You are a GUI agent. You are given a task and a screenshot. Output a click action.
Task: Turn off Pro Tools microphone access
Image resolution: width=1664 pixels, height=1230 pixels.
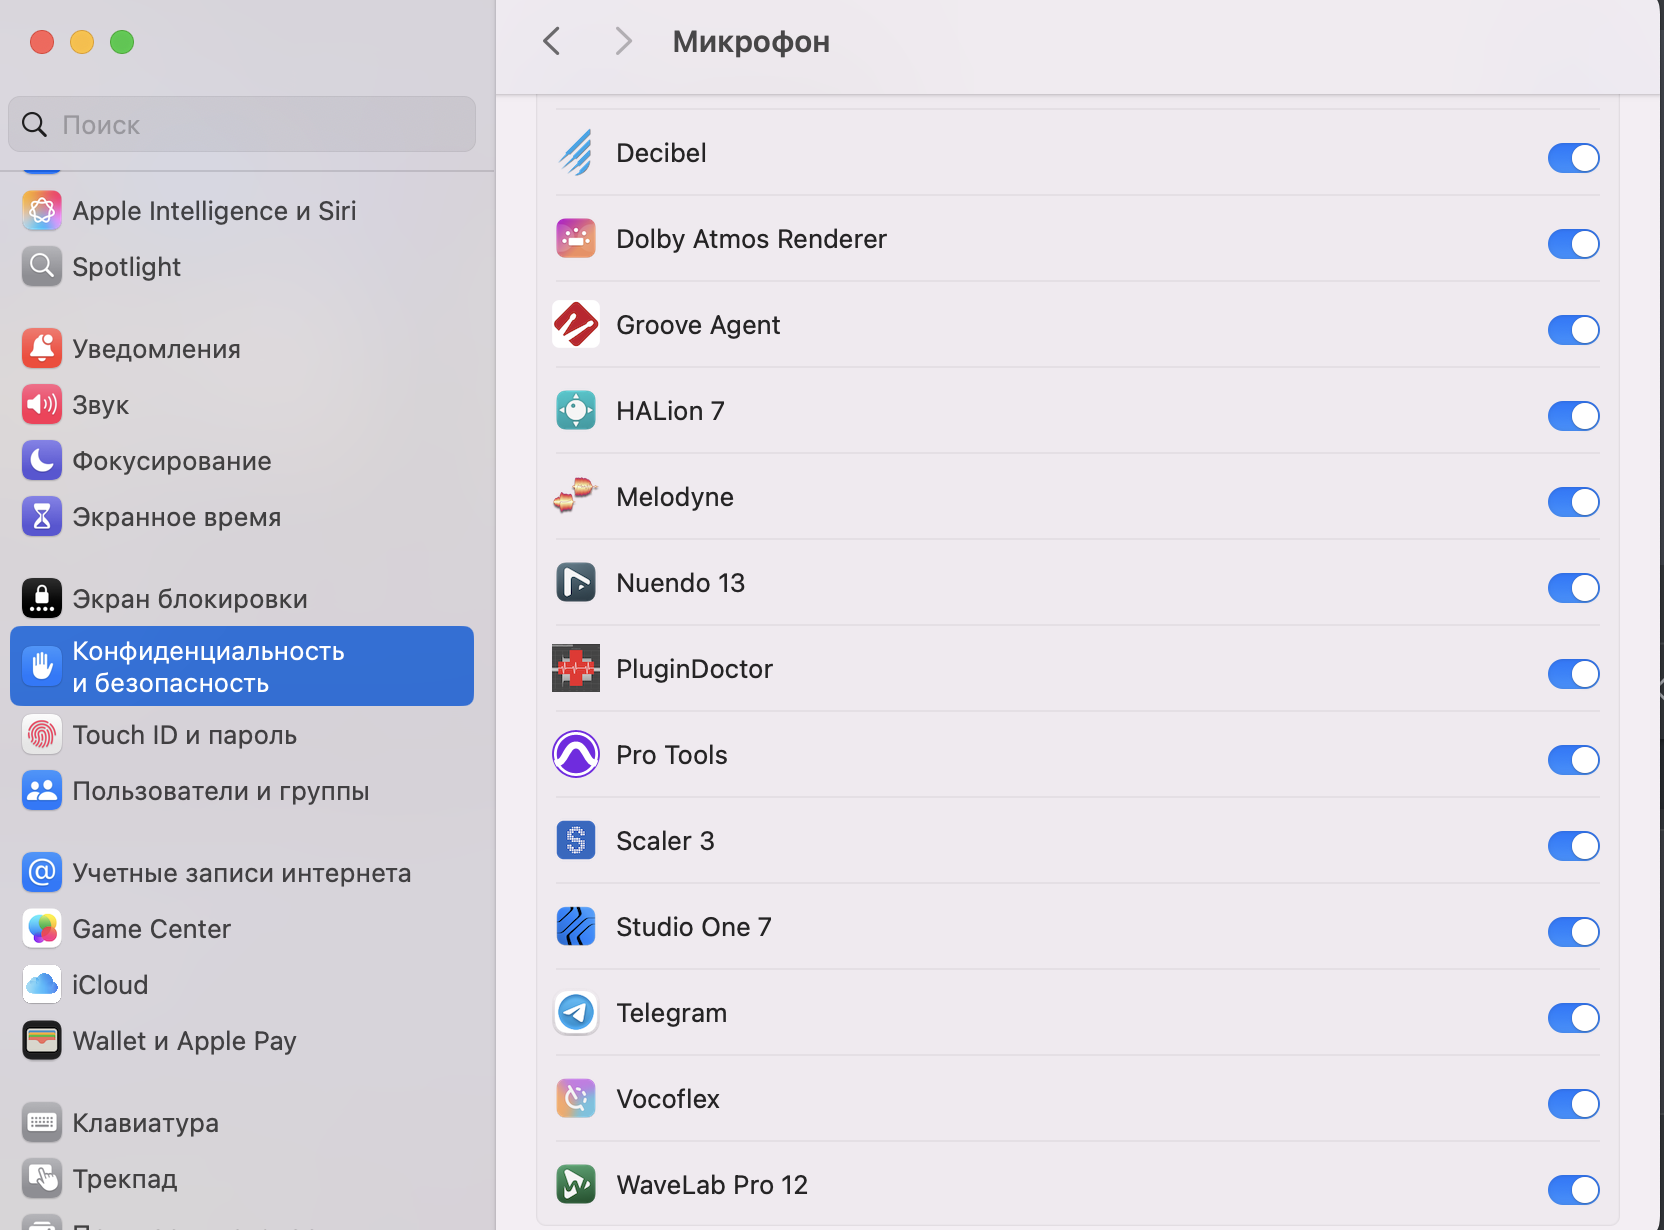point(1573,760)
